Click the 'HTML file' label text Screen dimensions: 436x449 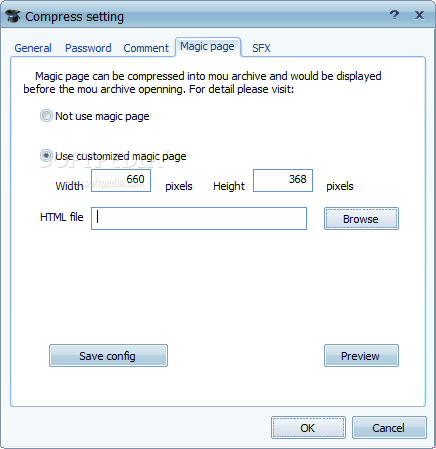click(x=62, y=217)
